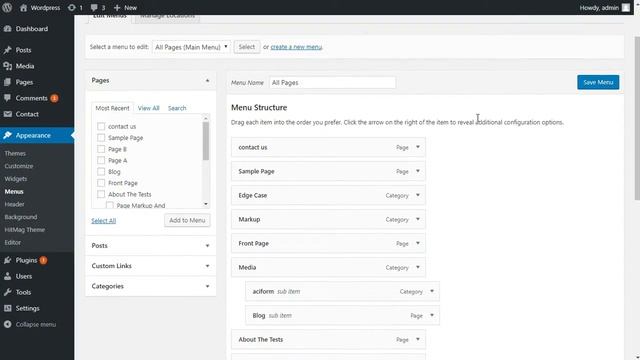Switch to the View All tab

[149, 108]
